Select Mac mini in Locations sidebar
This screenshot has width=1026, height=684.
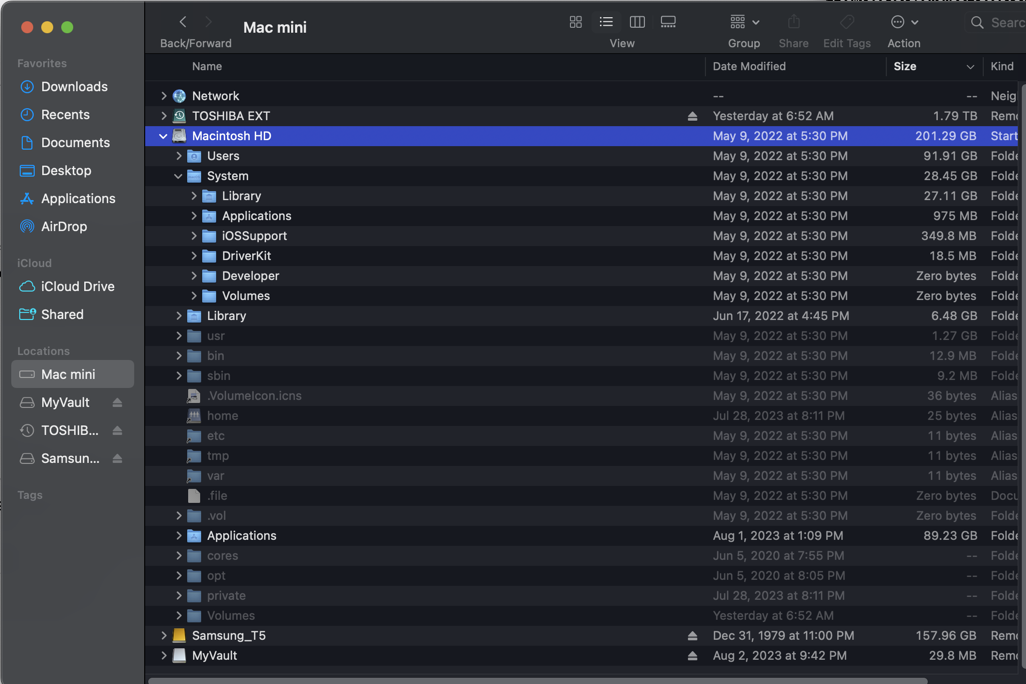73,374
